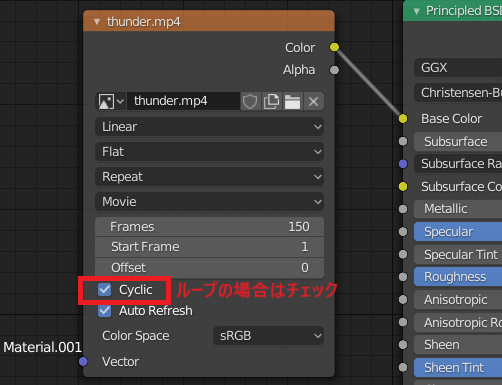This screenshot has width=502, height=385.
Task: Click the Color output socket
Action: click(x=334, y=47)
